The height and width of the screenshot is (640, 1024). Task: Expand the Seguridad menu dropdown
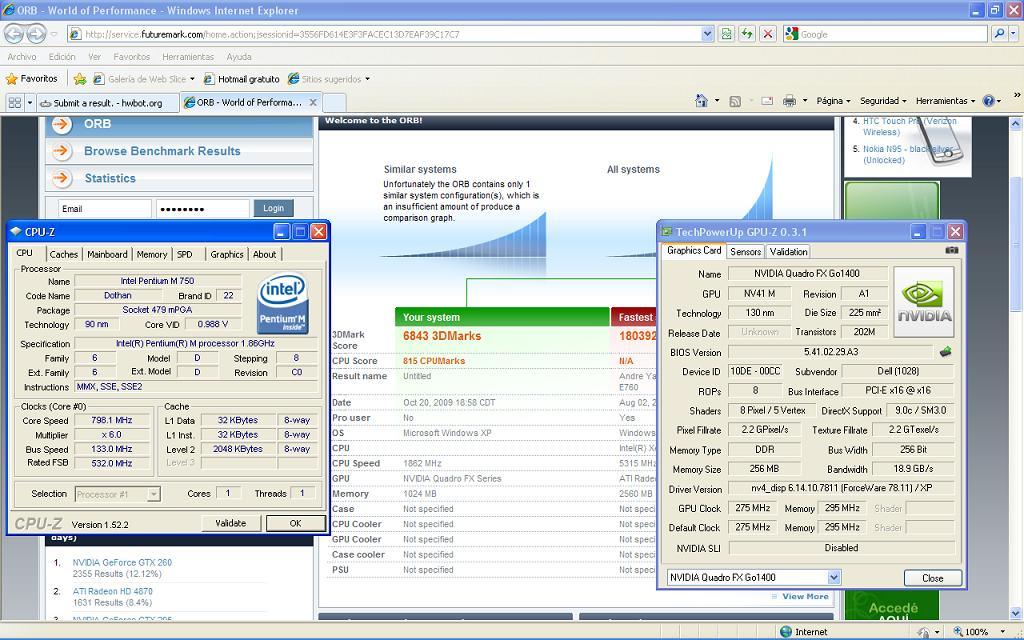click(883, 101)
